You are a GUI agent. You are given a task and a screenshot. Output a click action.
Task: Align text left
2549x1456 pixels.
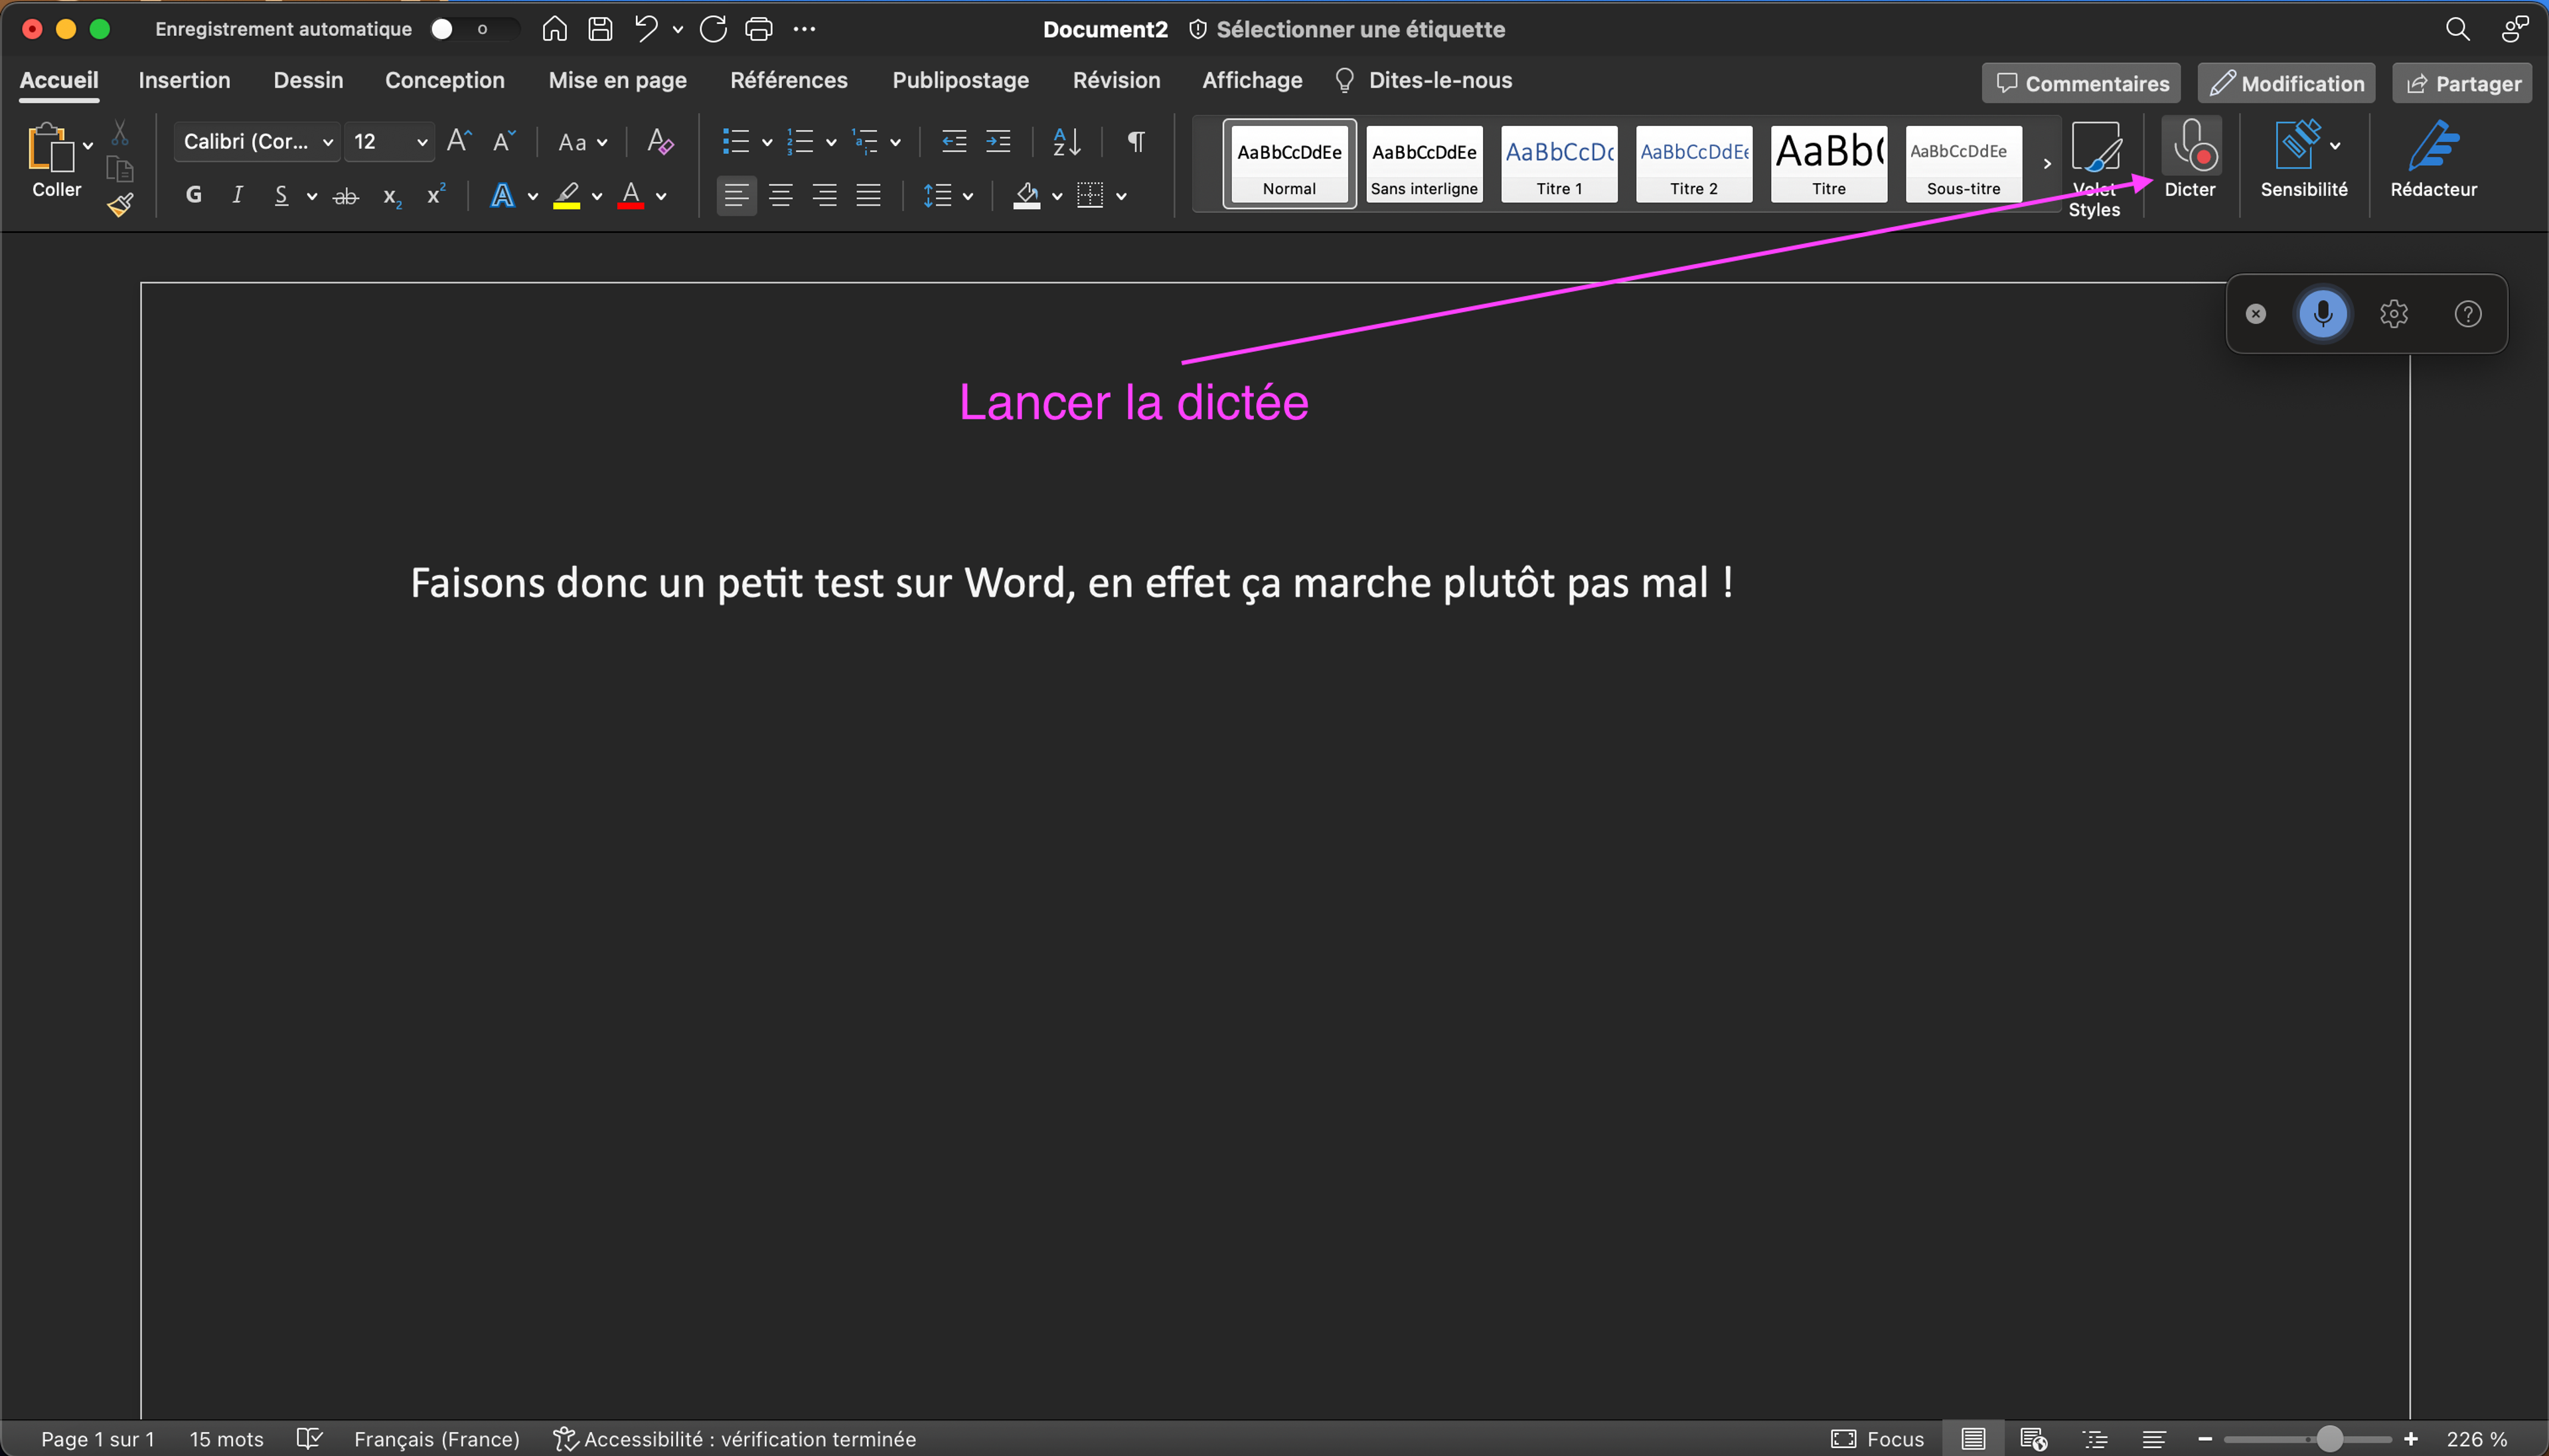tap(736, 195)
